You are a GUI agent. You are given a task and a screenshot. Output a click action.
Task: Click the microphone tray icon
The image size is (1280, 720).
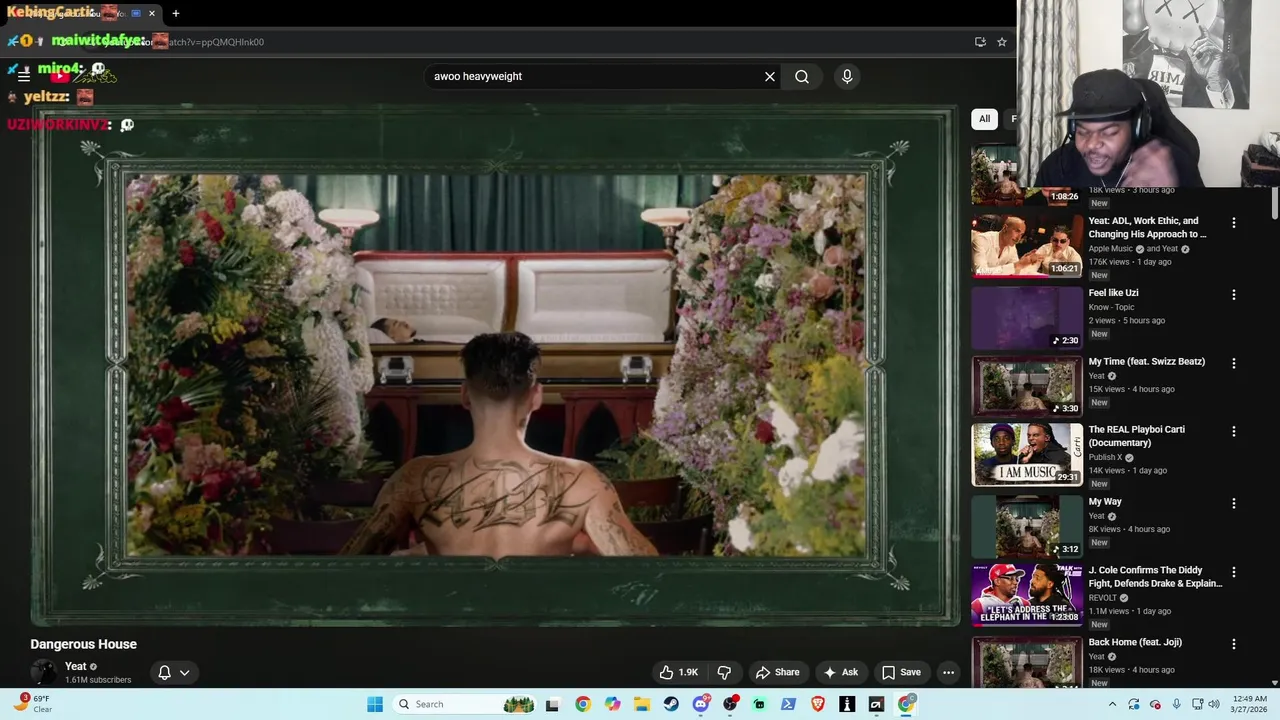(x=1177, y=704)
